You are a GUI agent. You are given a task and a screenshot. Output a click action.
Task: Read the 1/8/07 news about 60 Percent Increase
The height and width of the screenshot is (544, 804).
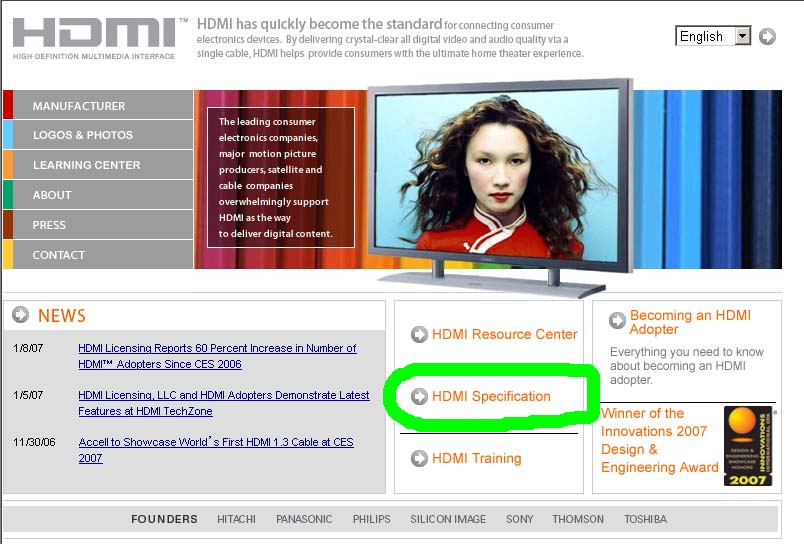[x=217, y=356]
